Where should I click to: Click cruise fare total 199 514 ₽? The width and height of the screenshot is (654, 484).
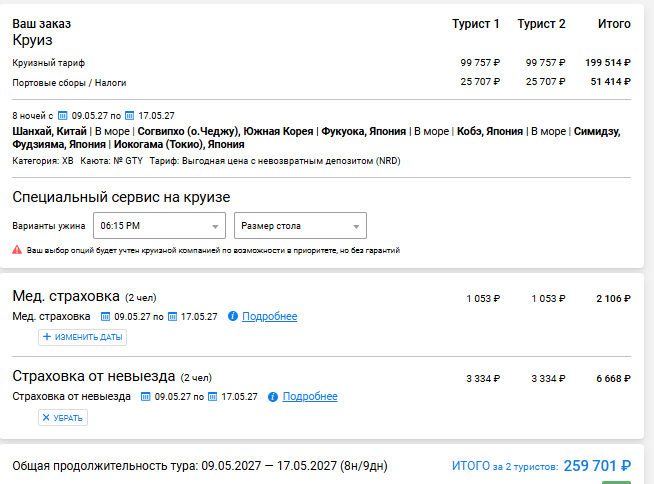(x=608, y=63)
